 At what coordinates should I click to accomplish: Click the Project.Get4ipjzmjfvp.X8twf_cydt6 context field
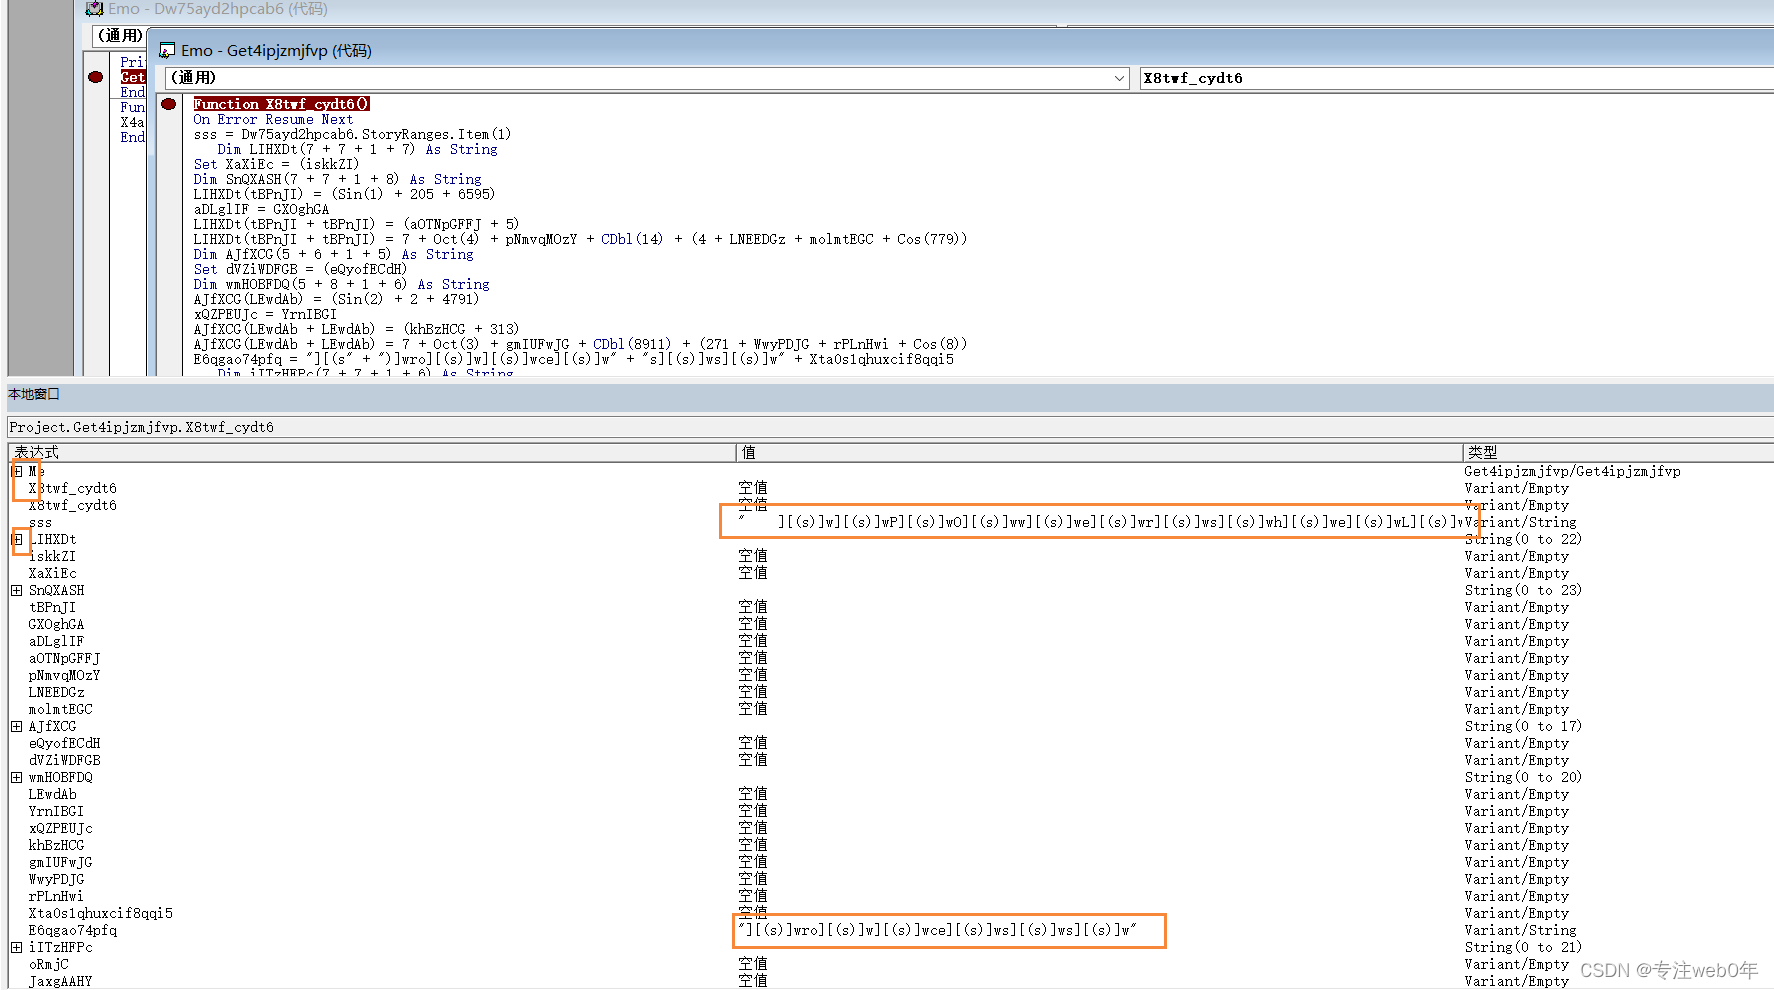(891, 427)
